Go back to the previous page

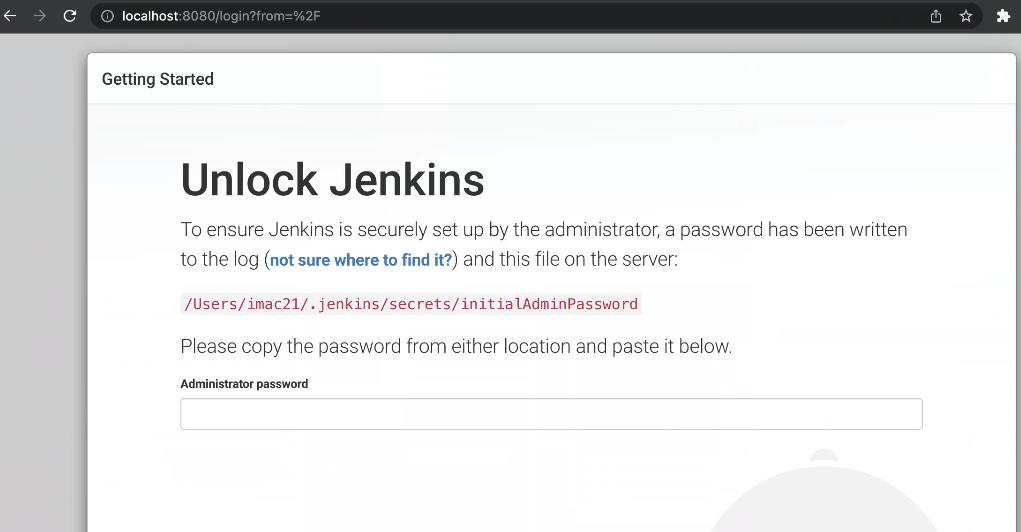coord(10,16)
